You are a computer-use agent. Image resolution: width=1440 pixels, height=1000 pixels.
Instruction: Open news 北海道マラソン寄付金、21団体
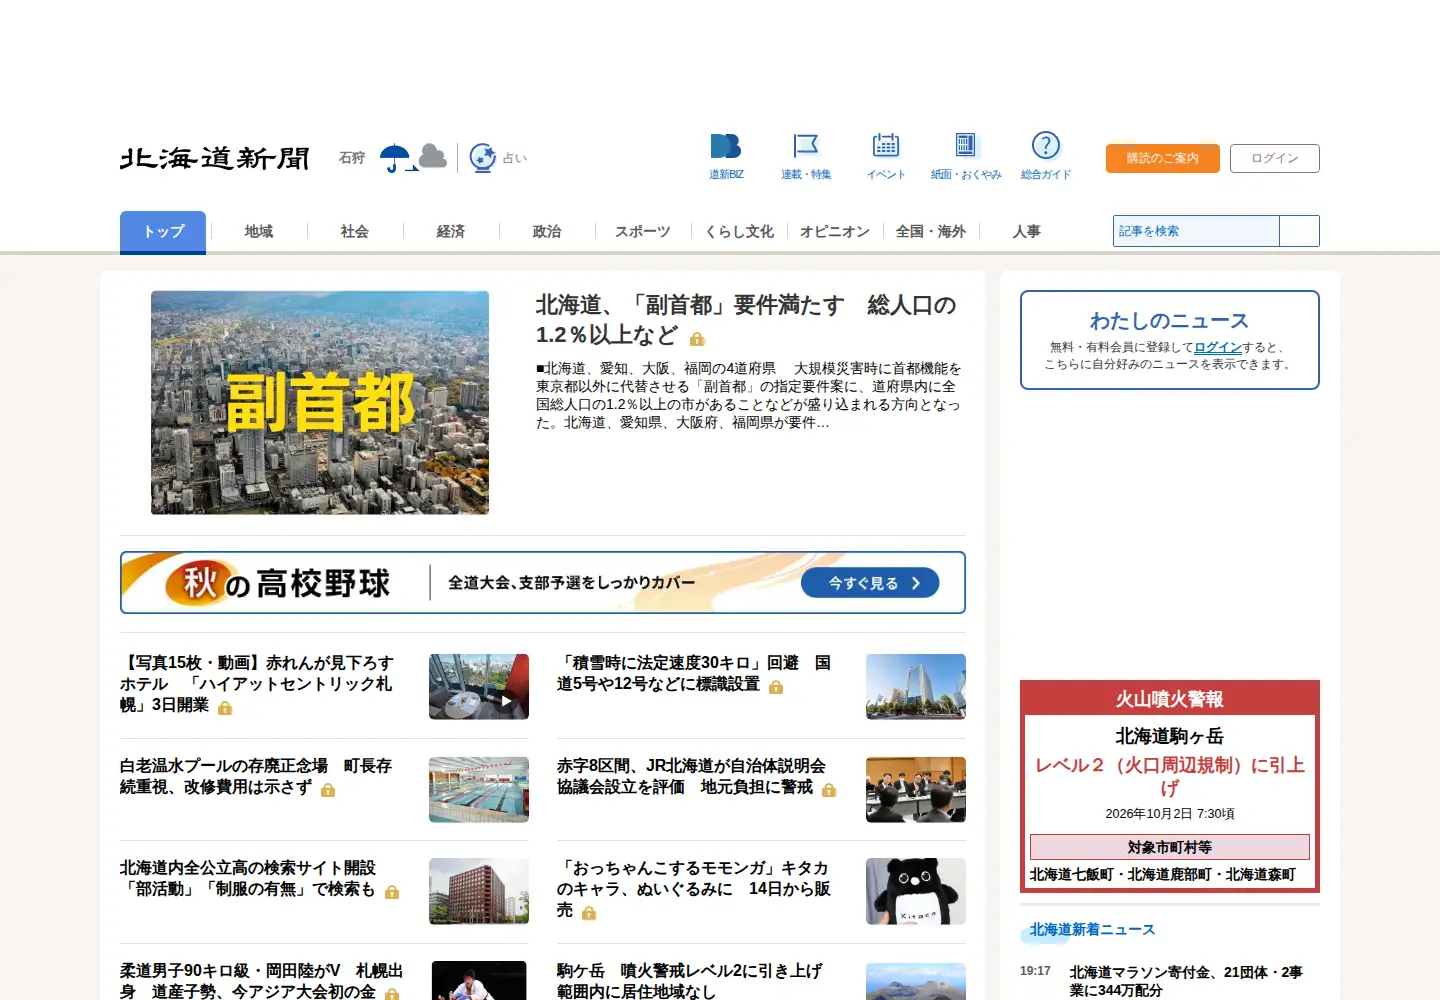[x=1186, y=981]
